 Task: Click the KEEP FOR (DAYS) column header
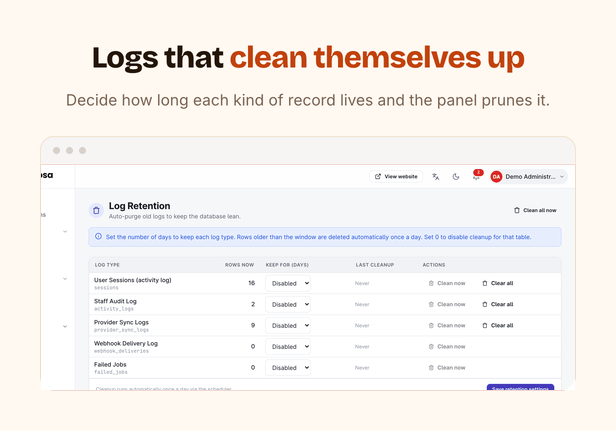(x=287, y=265)
